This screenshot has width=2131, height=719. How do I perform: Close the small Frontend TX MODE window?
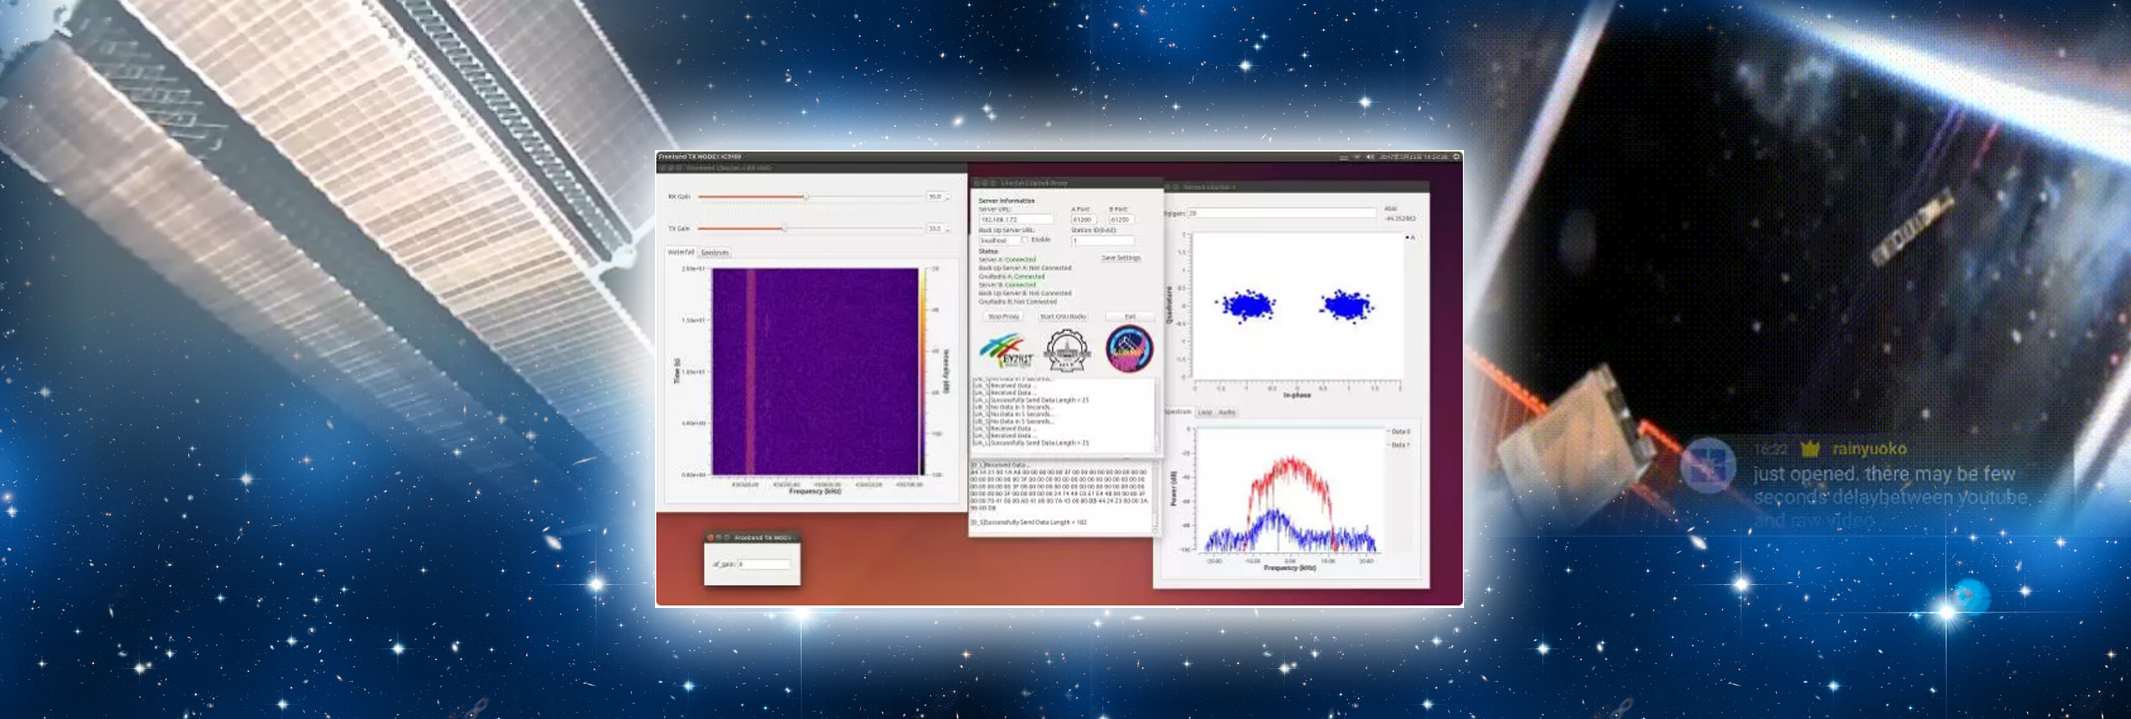pyautogui.click(x=711, y=538)
